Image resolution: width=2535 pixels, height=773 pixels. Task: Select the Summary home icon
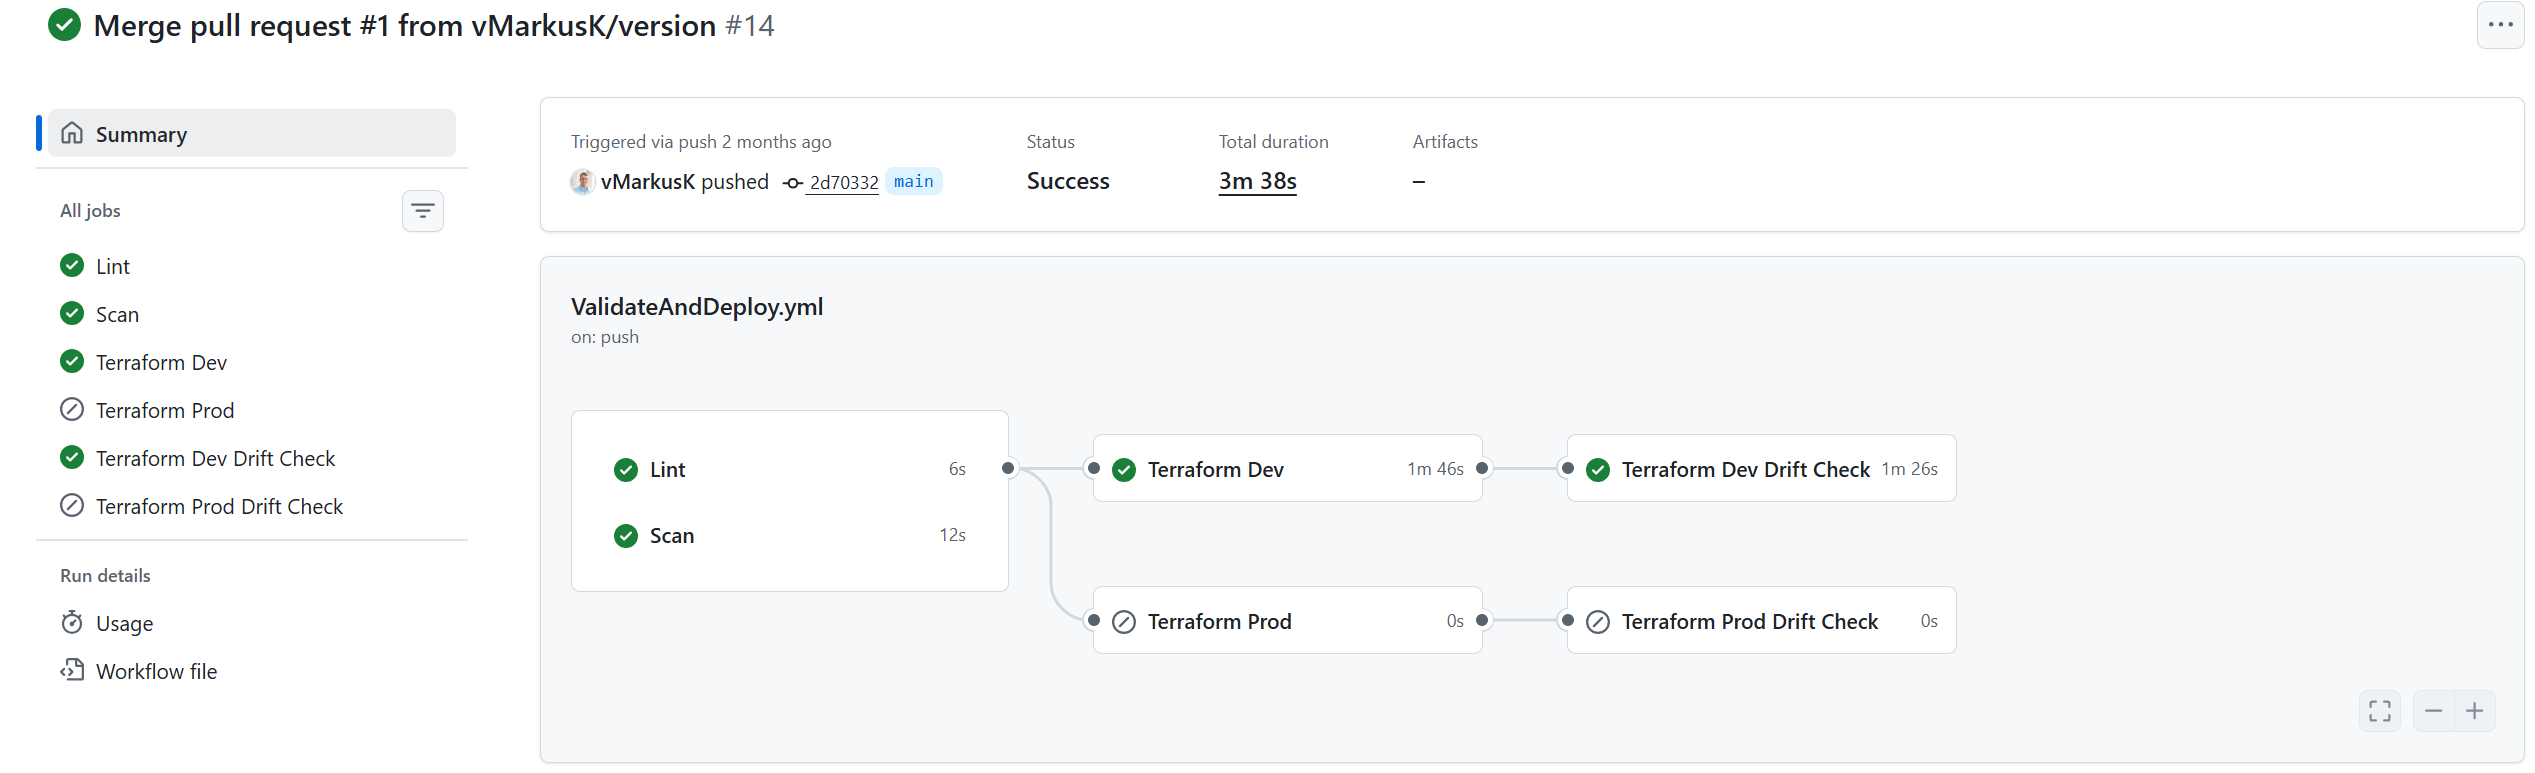pos(72,133)
